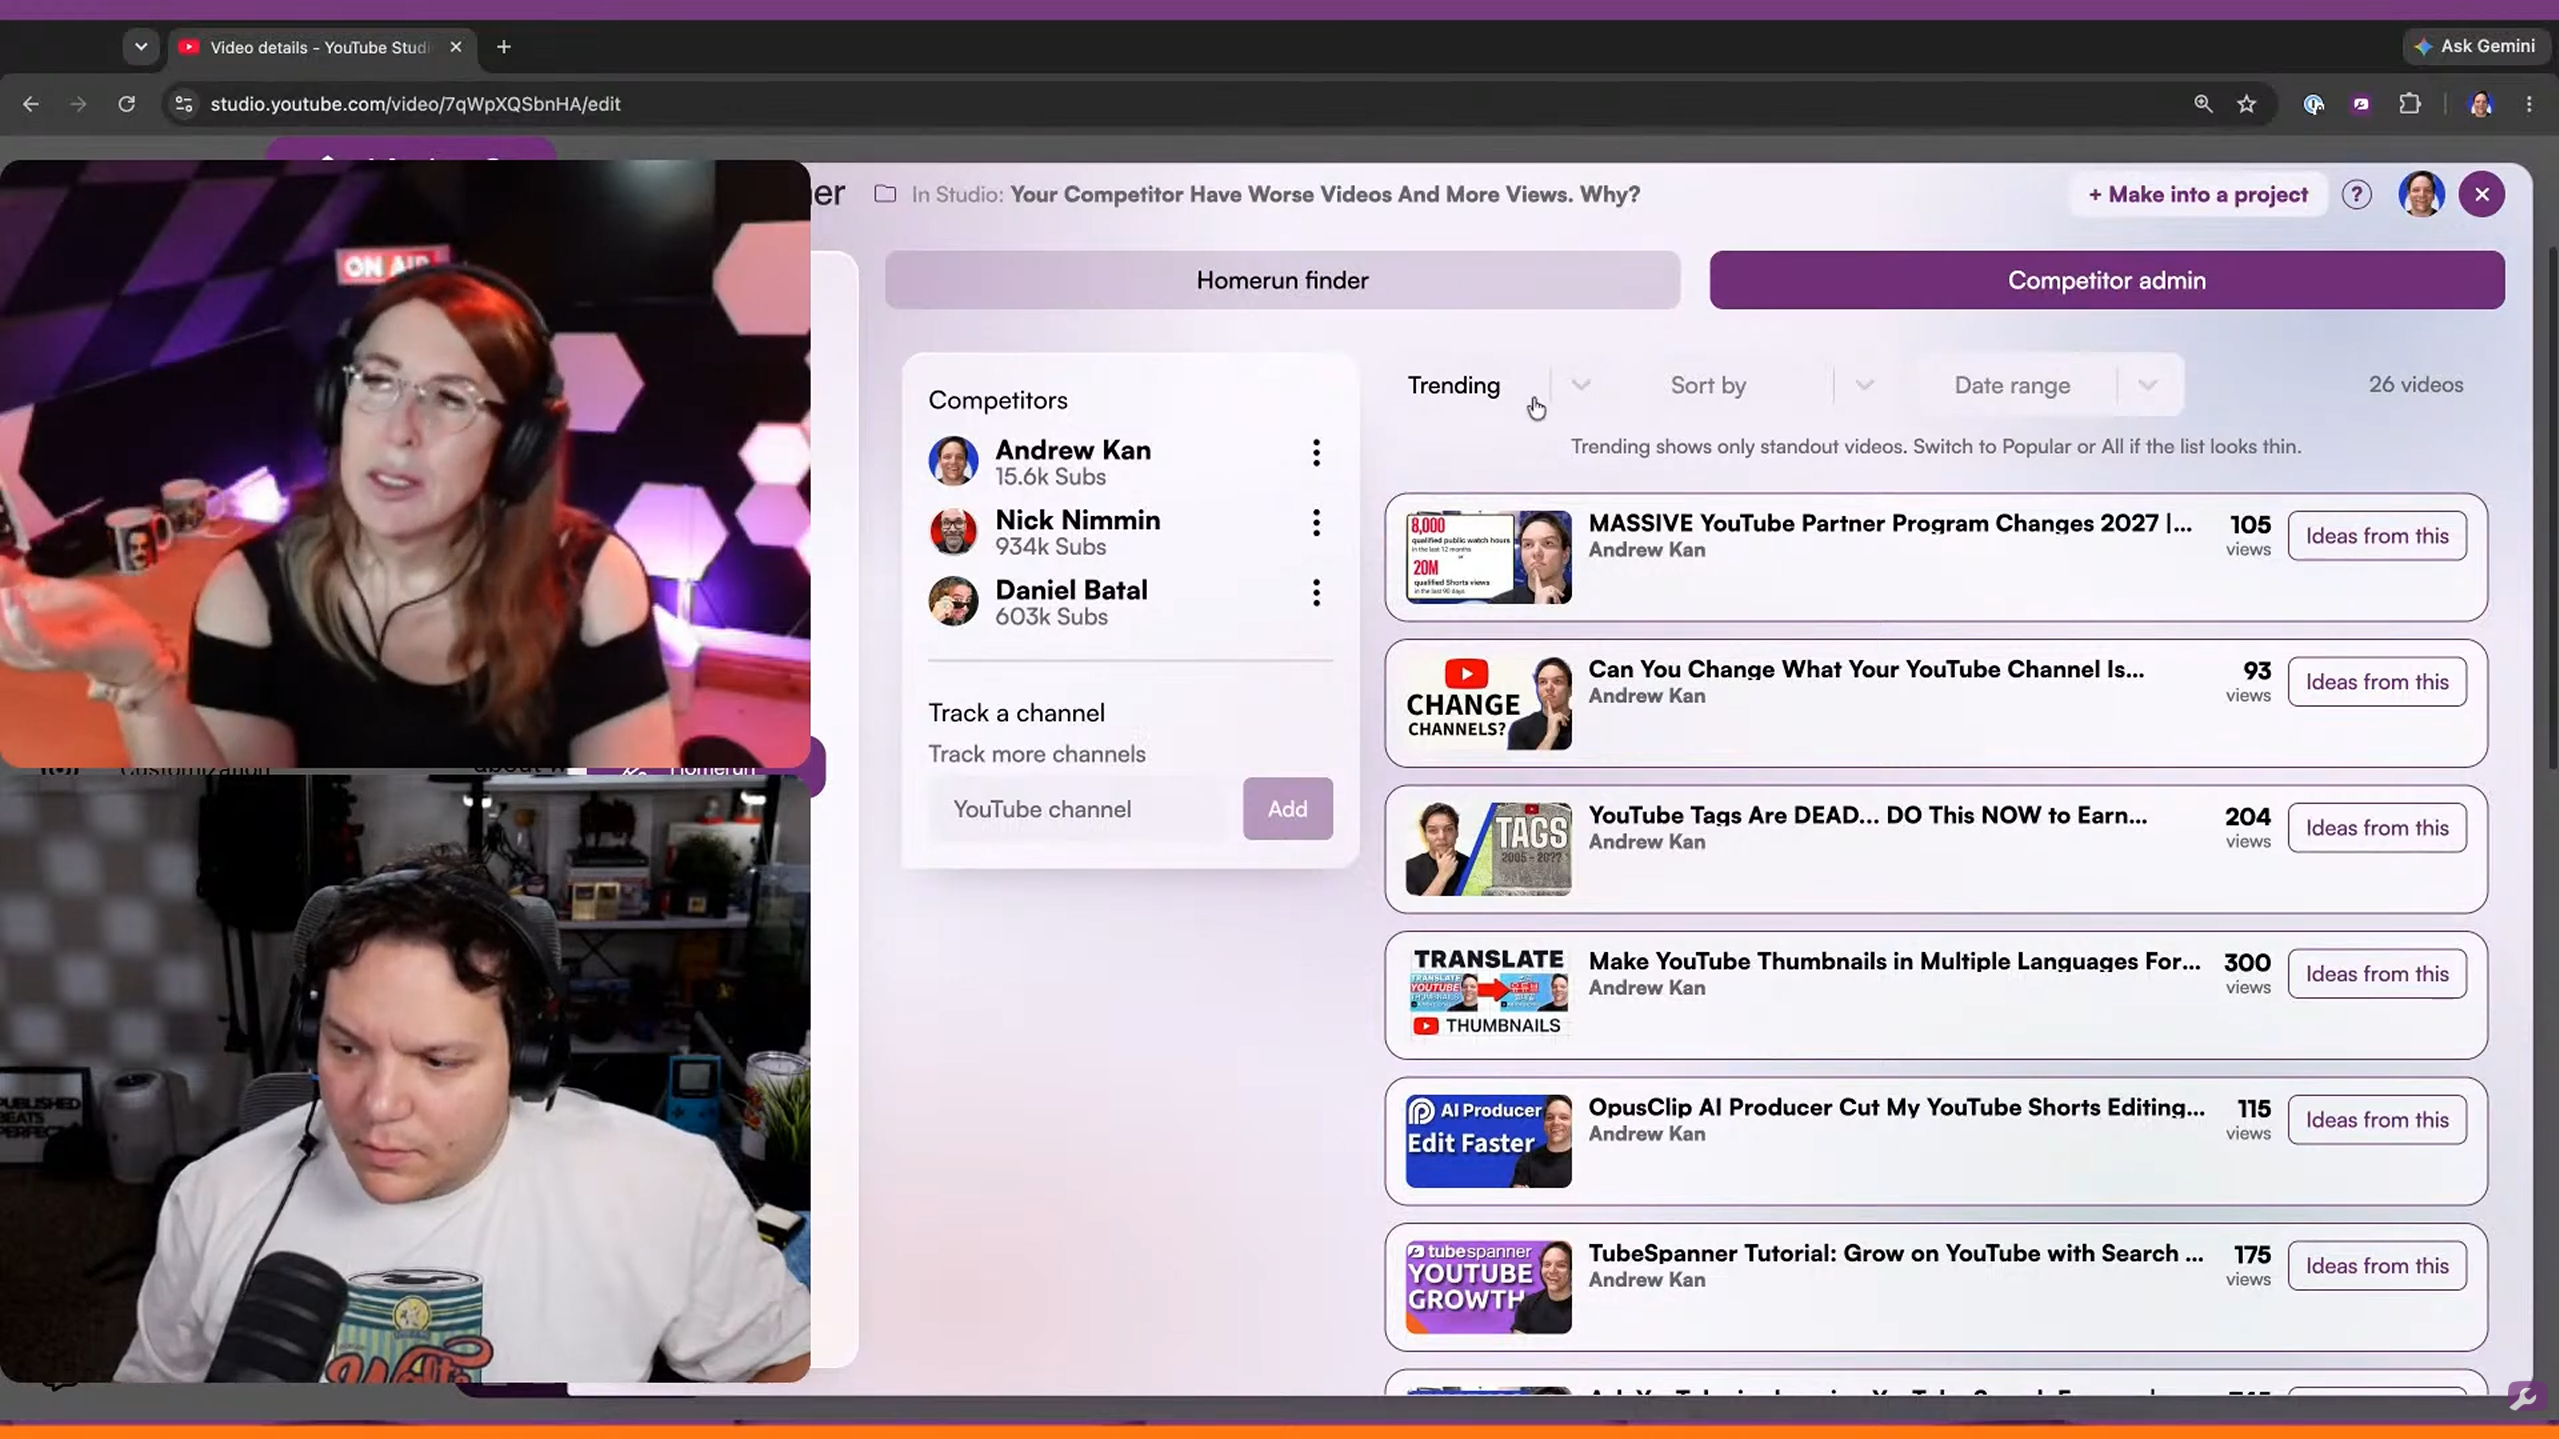Viewport: 2559px width, 1439px height.
Task: Get ideas from YouTube Tags Are DEAD video
Action: click(2377, 828)
